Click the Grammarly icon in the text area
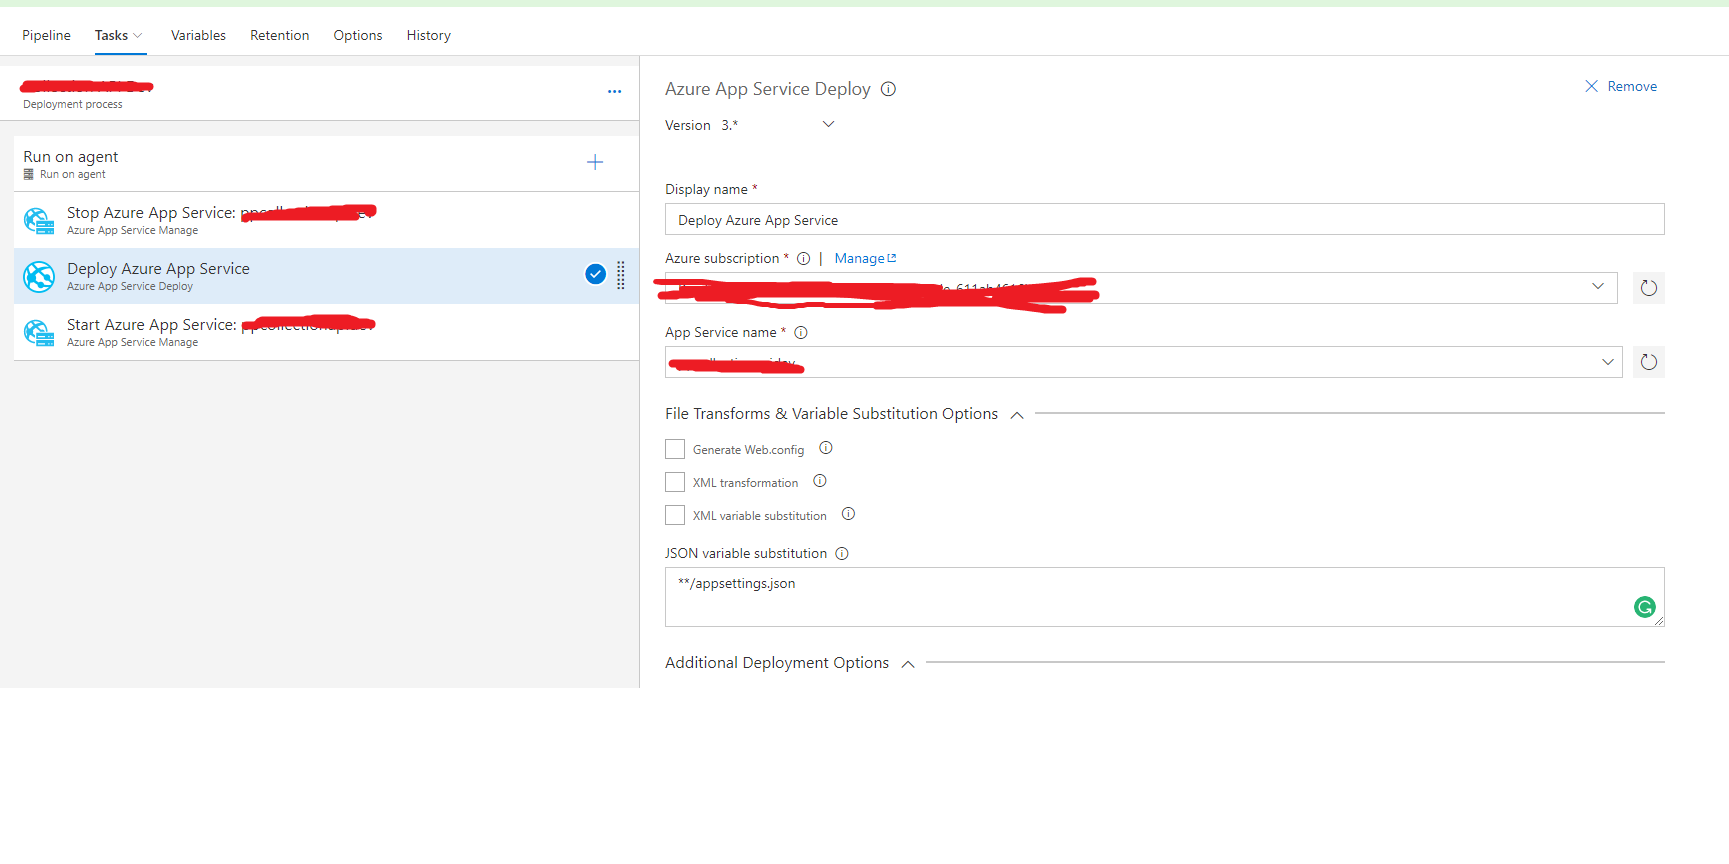 pyautogui.click(x=1645, y=607)
